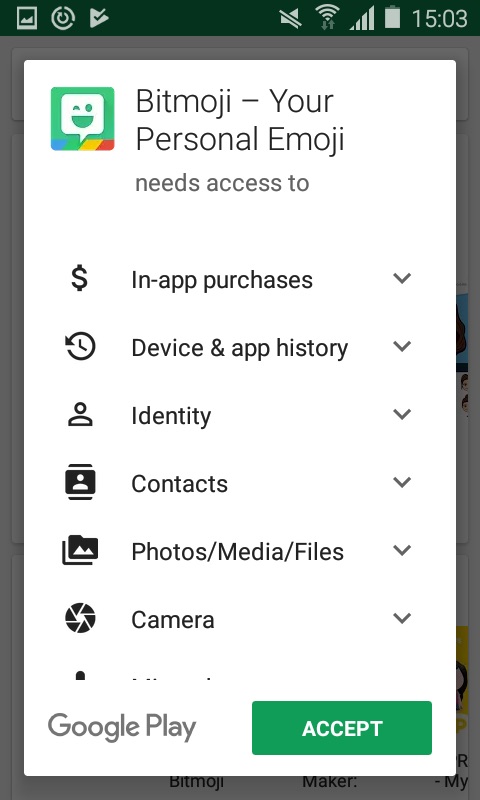
Task: Tap the Wi-Fi status bar icon
Action: (x=327, y=17)
